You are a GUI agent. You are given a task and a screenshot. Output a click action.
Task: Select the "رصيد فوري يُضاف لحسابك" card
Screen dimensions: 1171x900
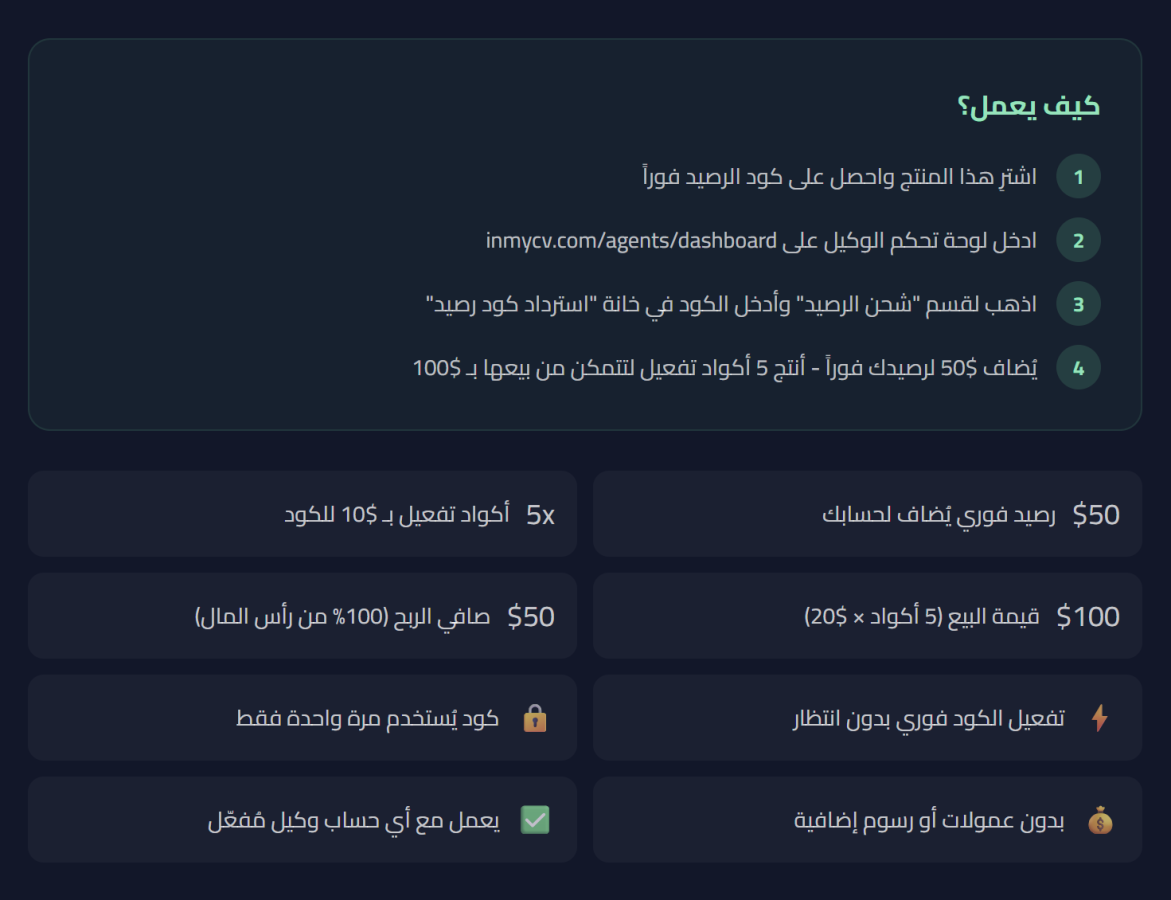[867, 514]
